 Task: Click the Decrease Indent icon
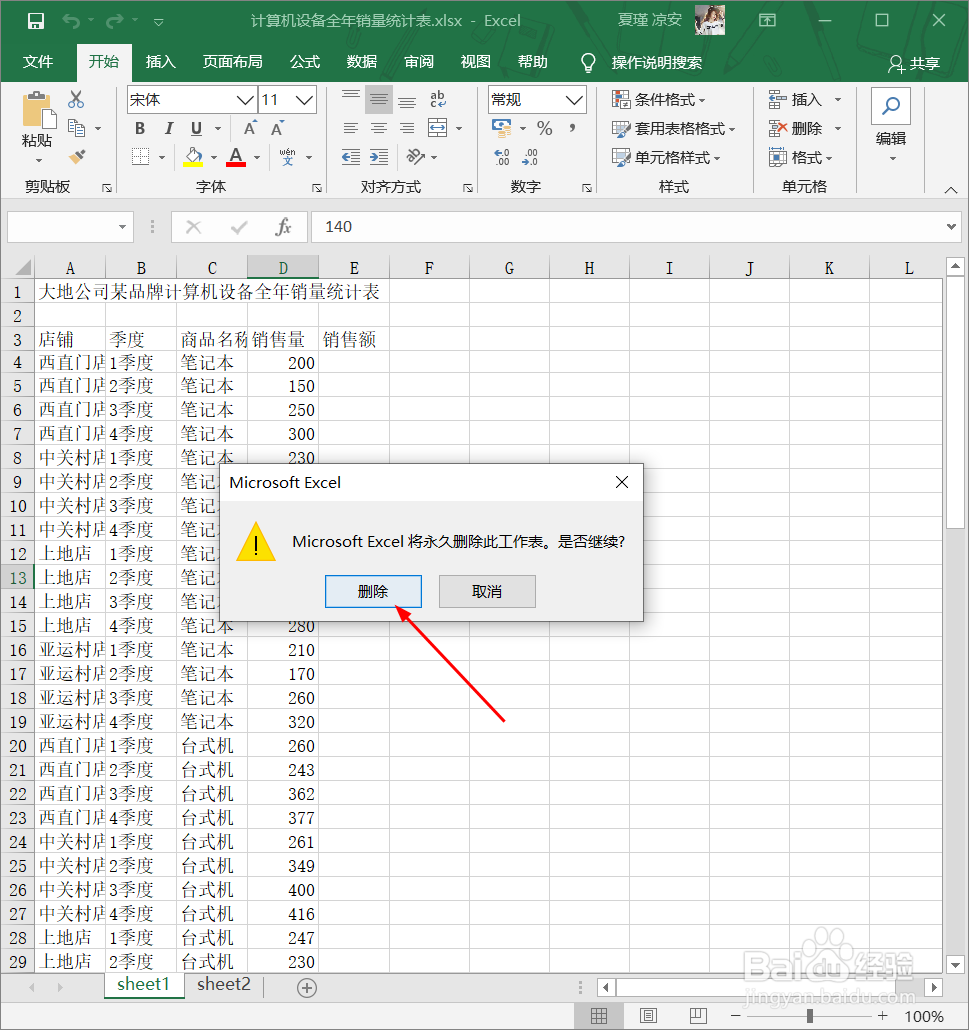[351, 157]
